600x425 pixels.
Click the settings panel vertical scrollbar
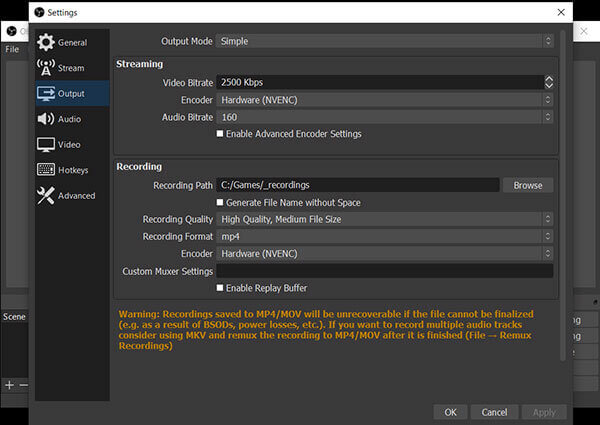tap(562, 195)
